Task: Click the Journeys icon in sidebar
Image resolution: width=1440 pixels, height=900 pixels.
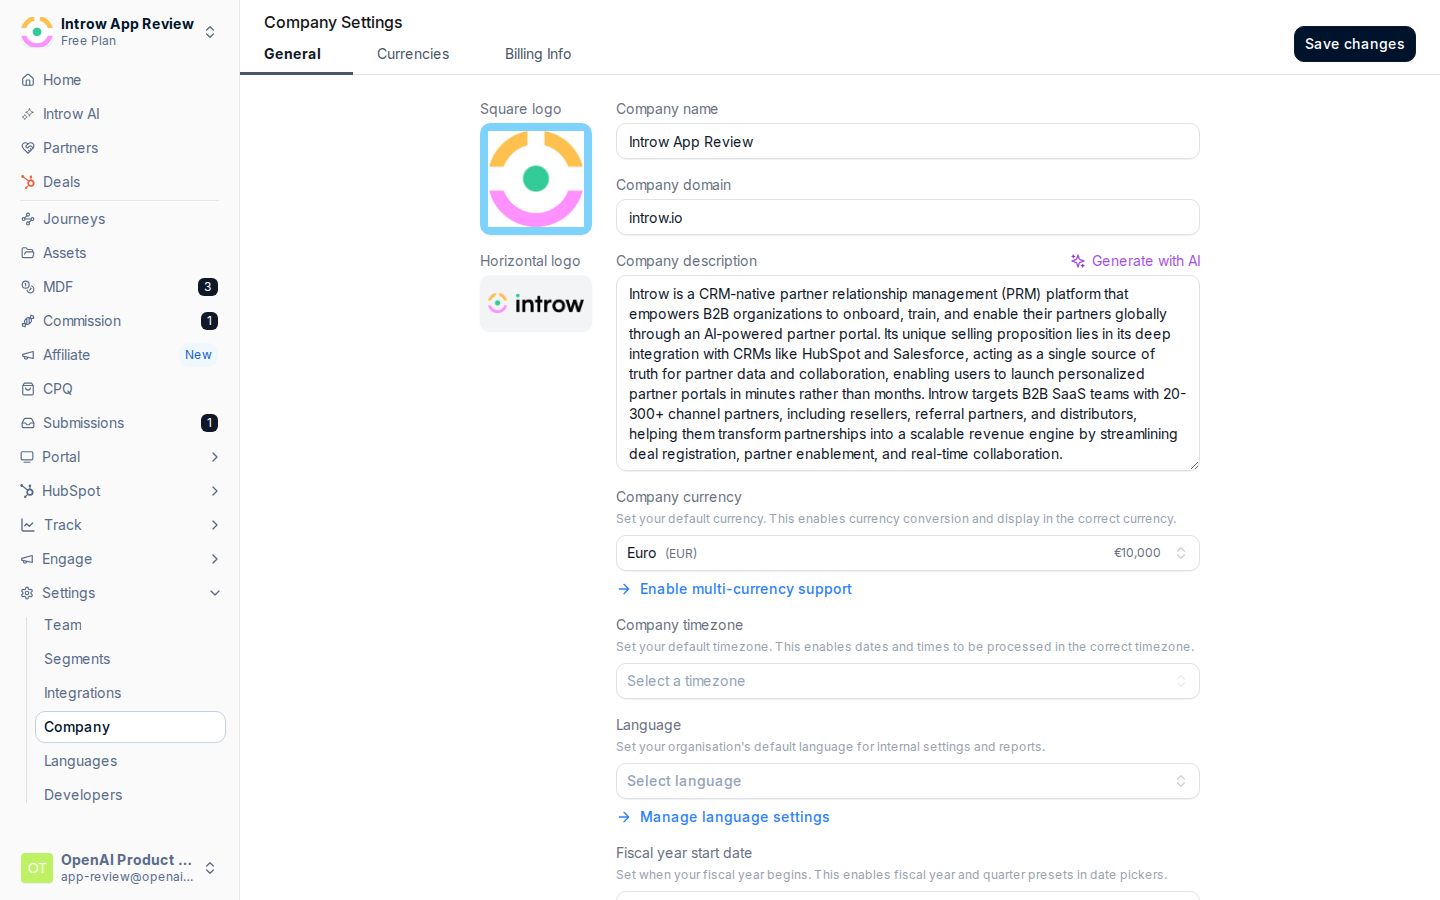Action: pos(28,219)
